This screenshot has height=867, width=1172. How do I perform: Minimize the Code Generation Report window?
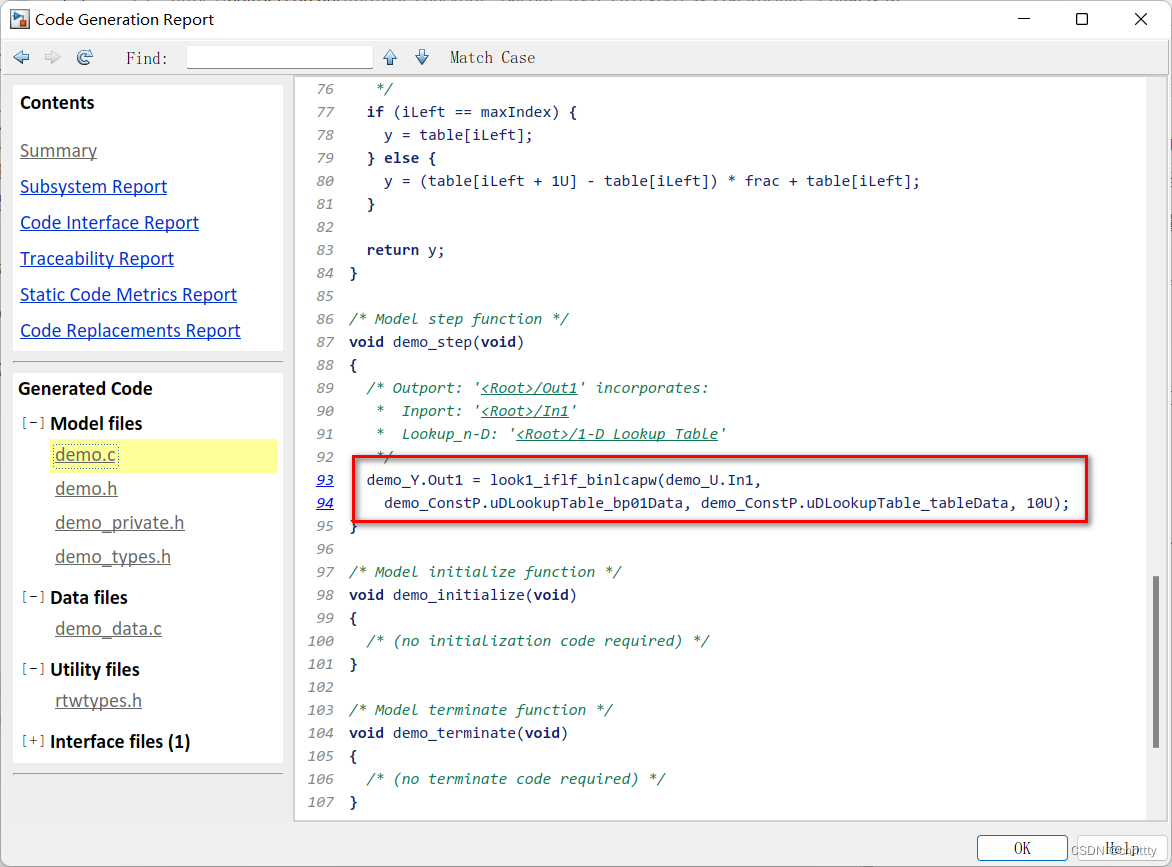(1024, 19)
